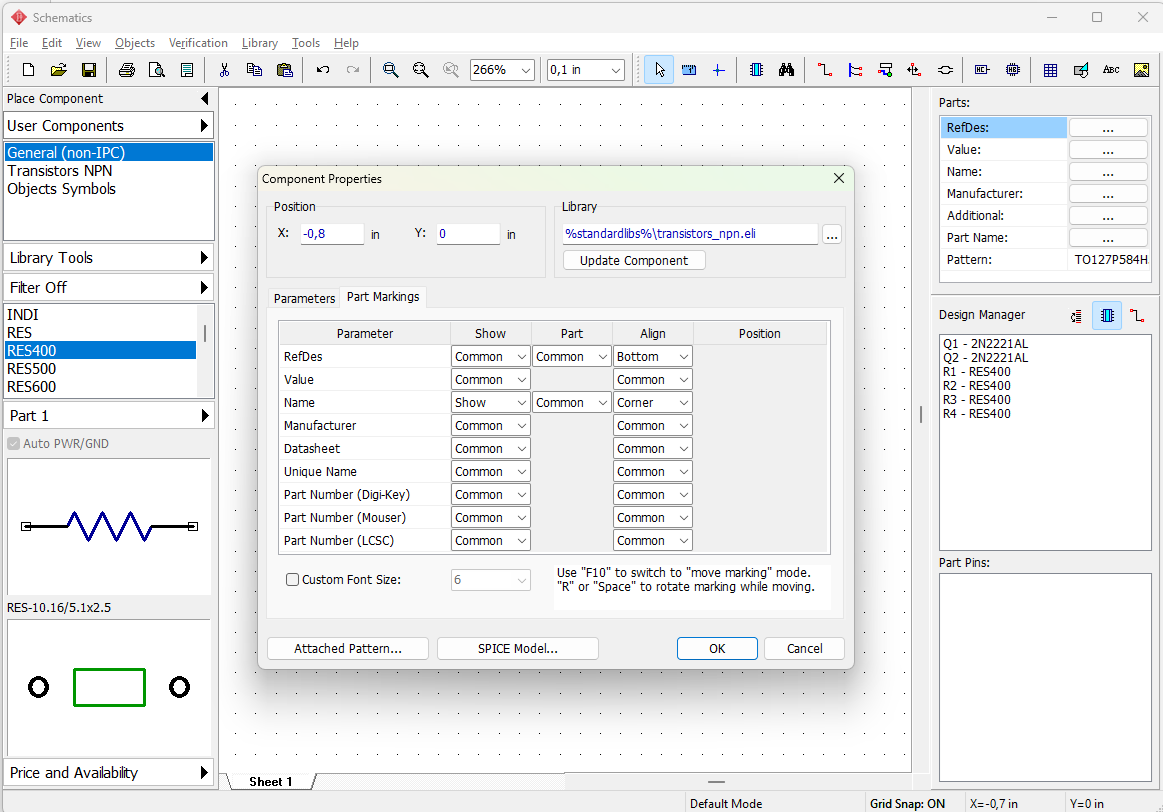
Task: Select R3 - RES400 in Design Manager
Action: click(977, 400)
